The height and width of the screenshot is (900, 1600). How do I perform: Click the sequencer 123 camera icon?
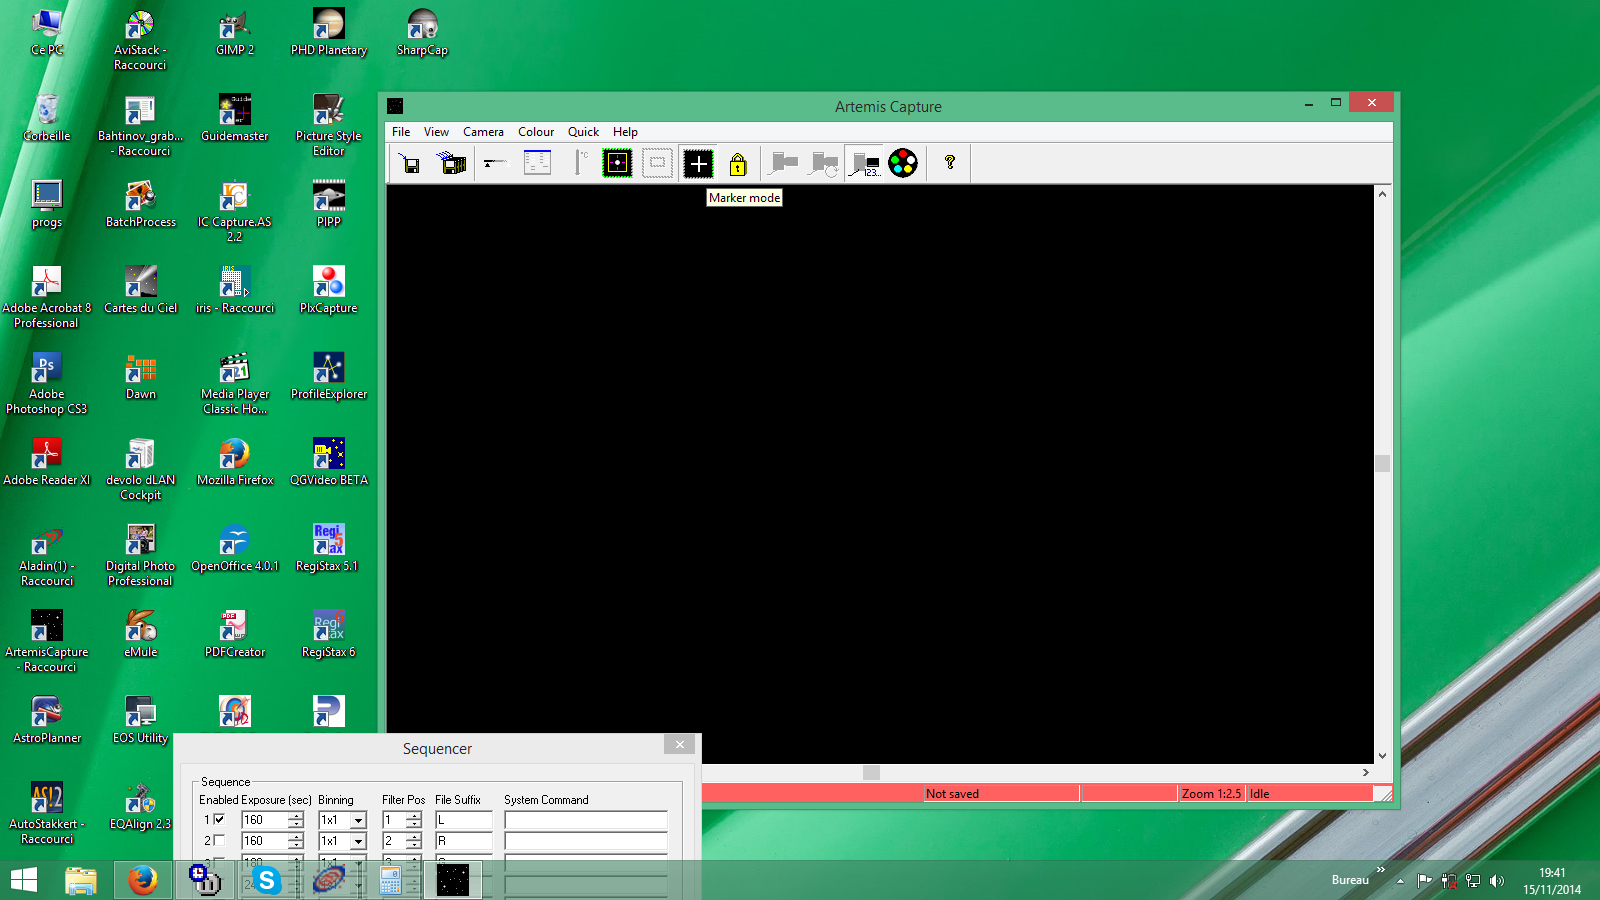pyautogui.click(x=864, y=163)
